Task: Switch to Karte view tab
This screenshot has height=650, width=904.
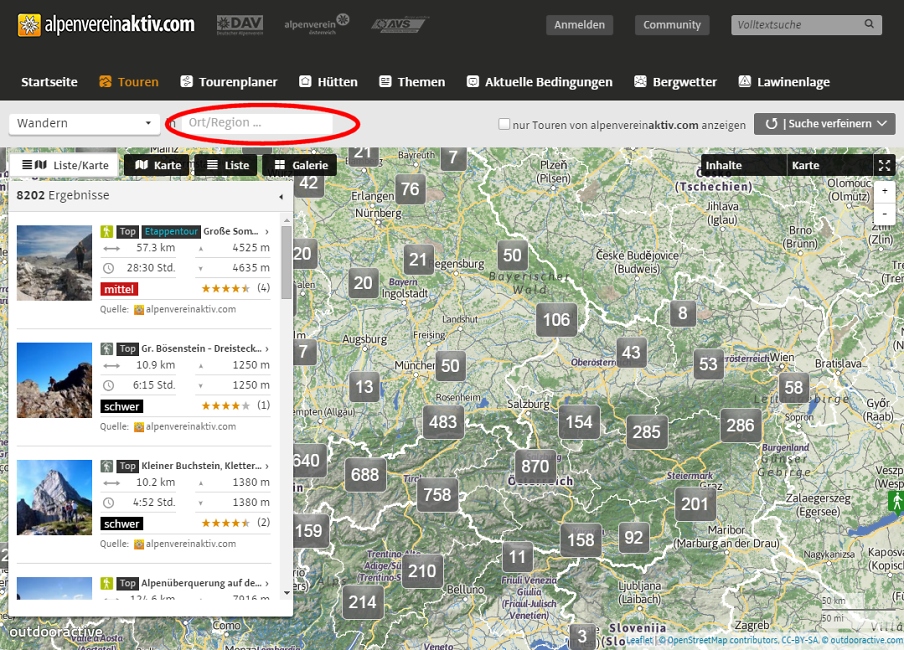Action: point(157,166)
